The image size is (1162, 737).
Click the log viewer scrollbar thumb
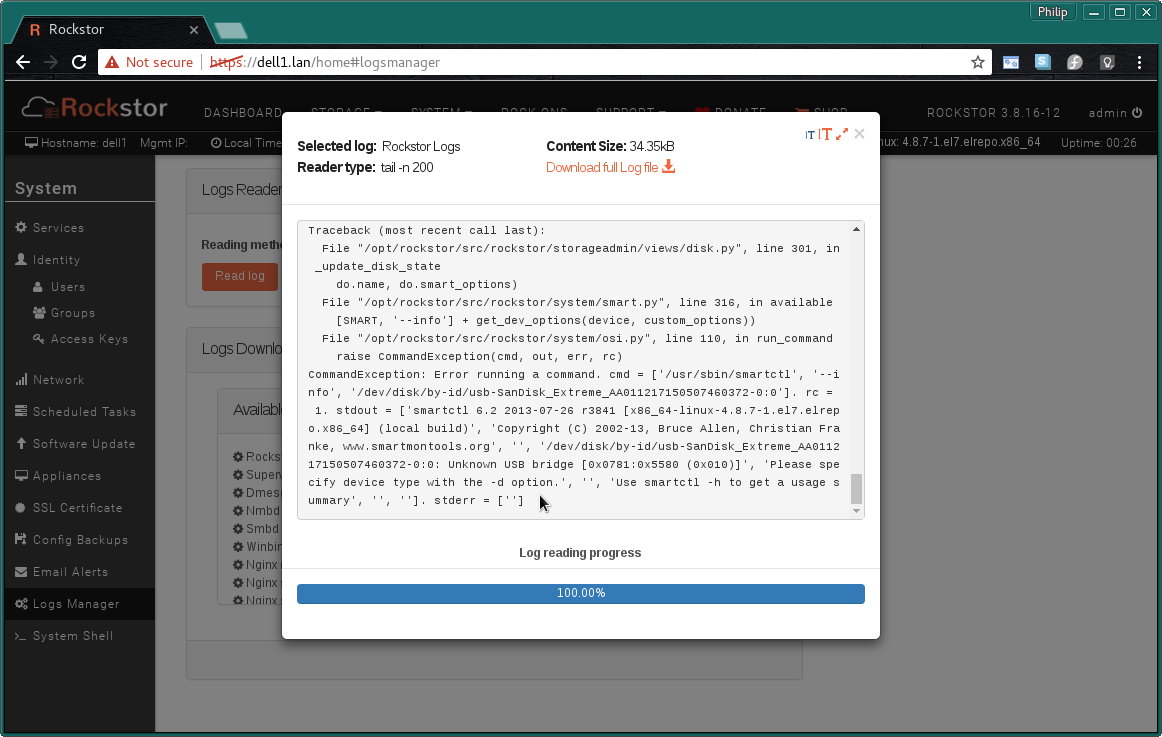[856, 489]
